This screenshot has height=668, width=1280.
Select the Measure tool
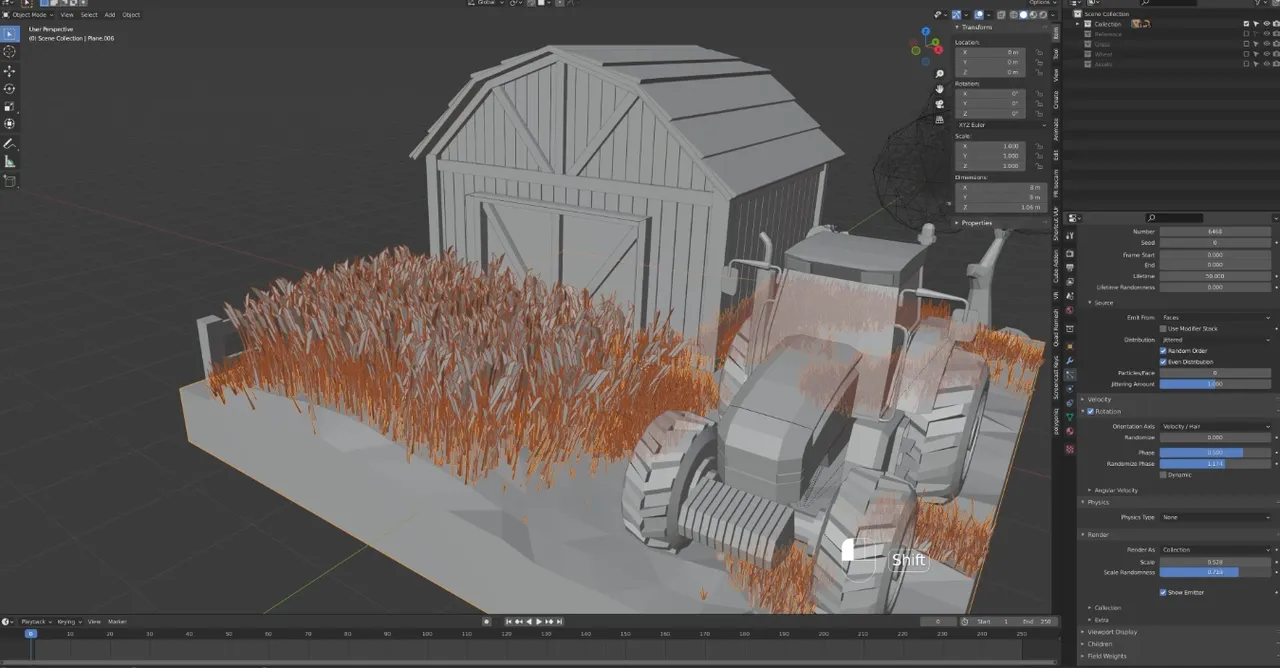pyautogui.click(x=10, y=162)
